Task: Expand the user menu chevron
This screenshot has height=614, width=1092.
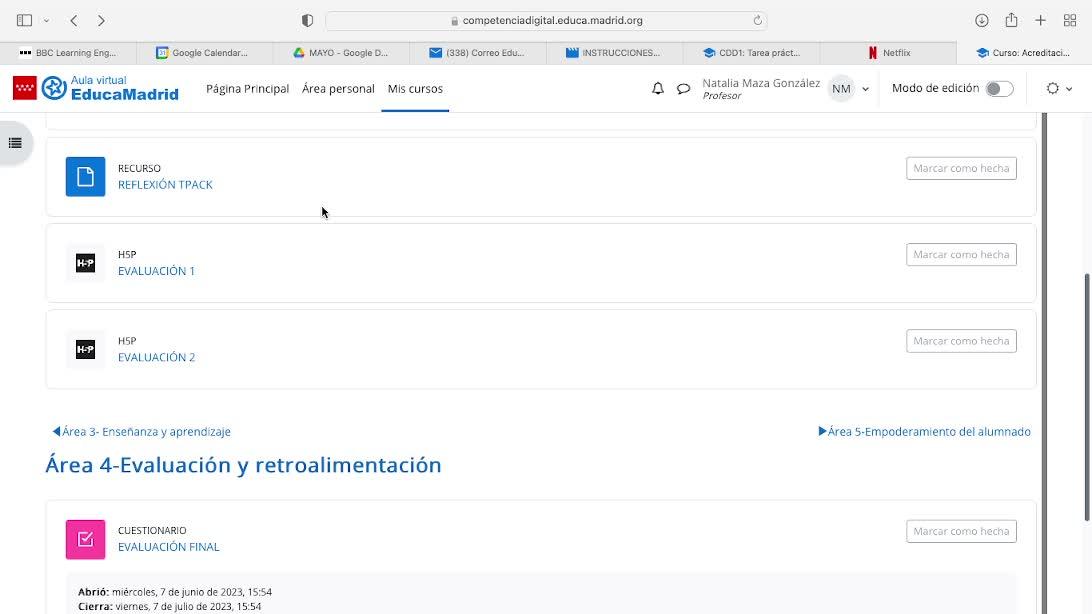Action: 866,89
